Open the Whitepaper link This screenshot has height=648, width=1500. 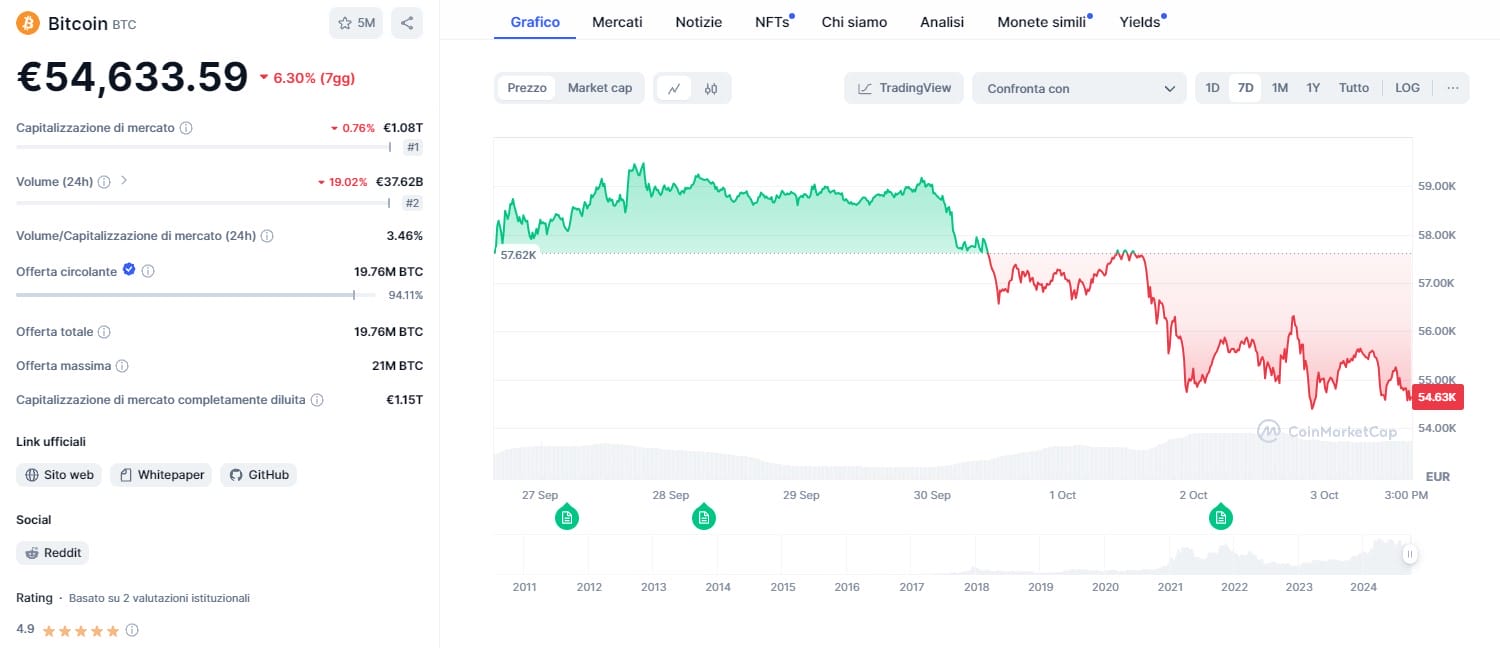pyautogui.click(x=161, y=475)
